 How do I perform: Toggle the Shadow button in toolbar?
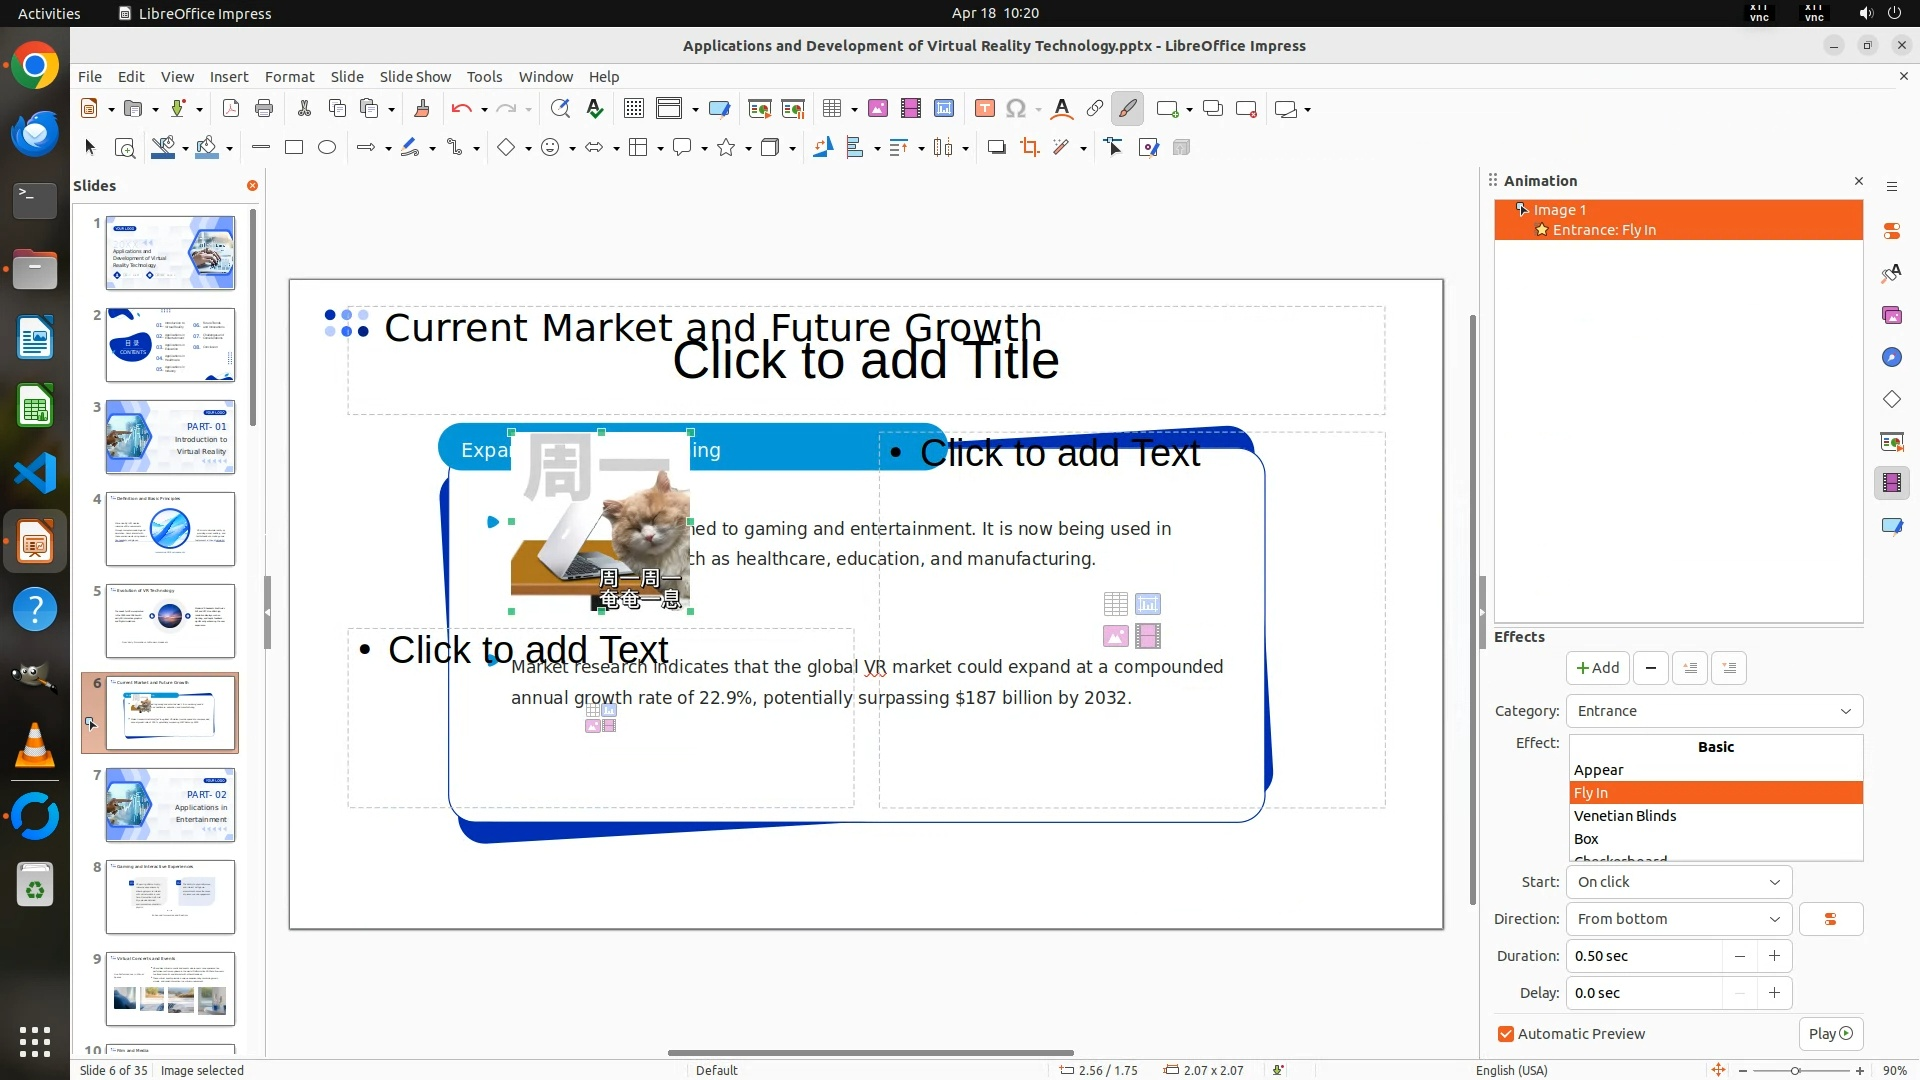pyautogui.click(x=996, y=148)
